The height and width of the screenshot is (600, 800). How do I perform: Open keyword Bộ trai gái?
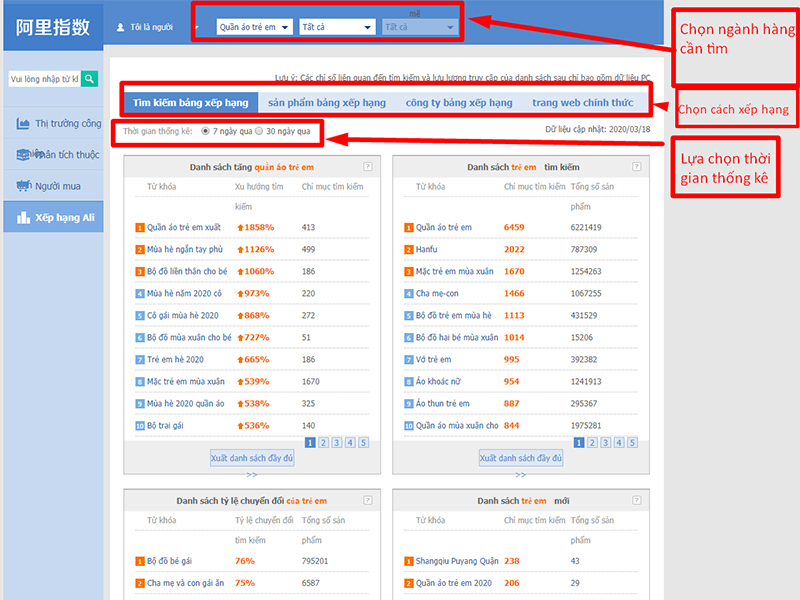coord(165,426)
